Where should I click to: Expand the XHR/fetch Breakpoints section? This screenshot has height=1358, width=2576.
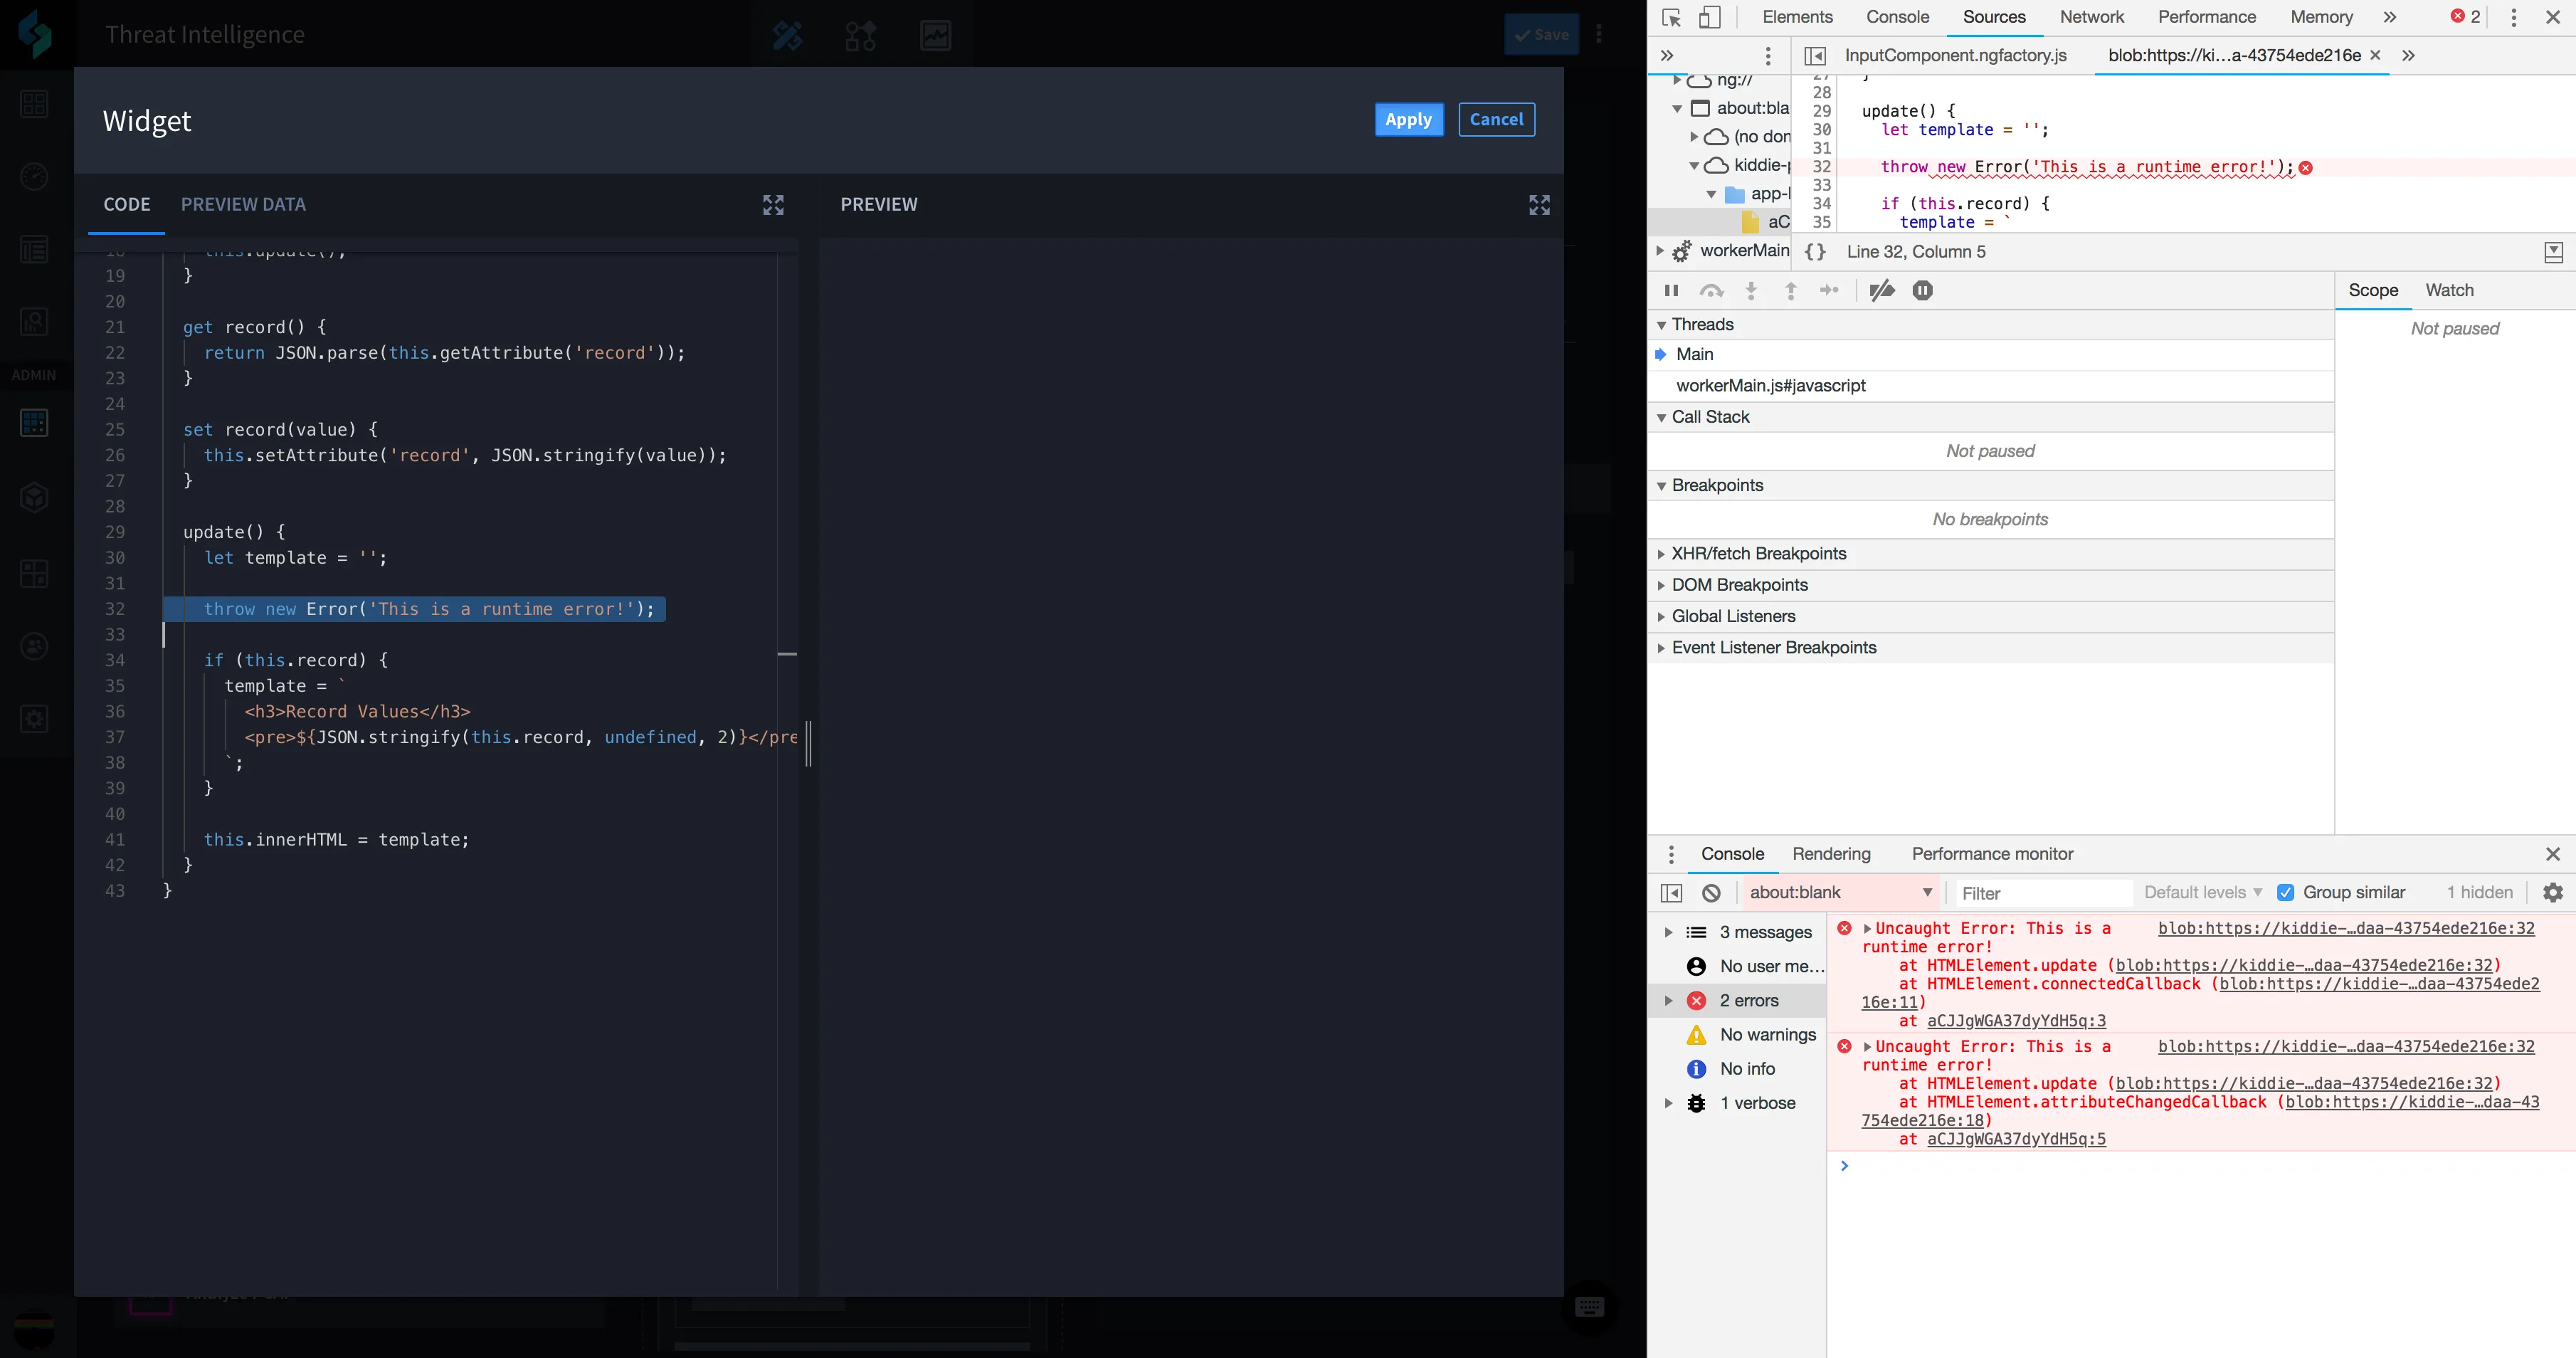(1662, 554)
